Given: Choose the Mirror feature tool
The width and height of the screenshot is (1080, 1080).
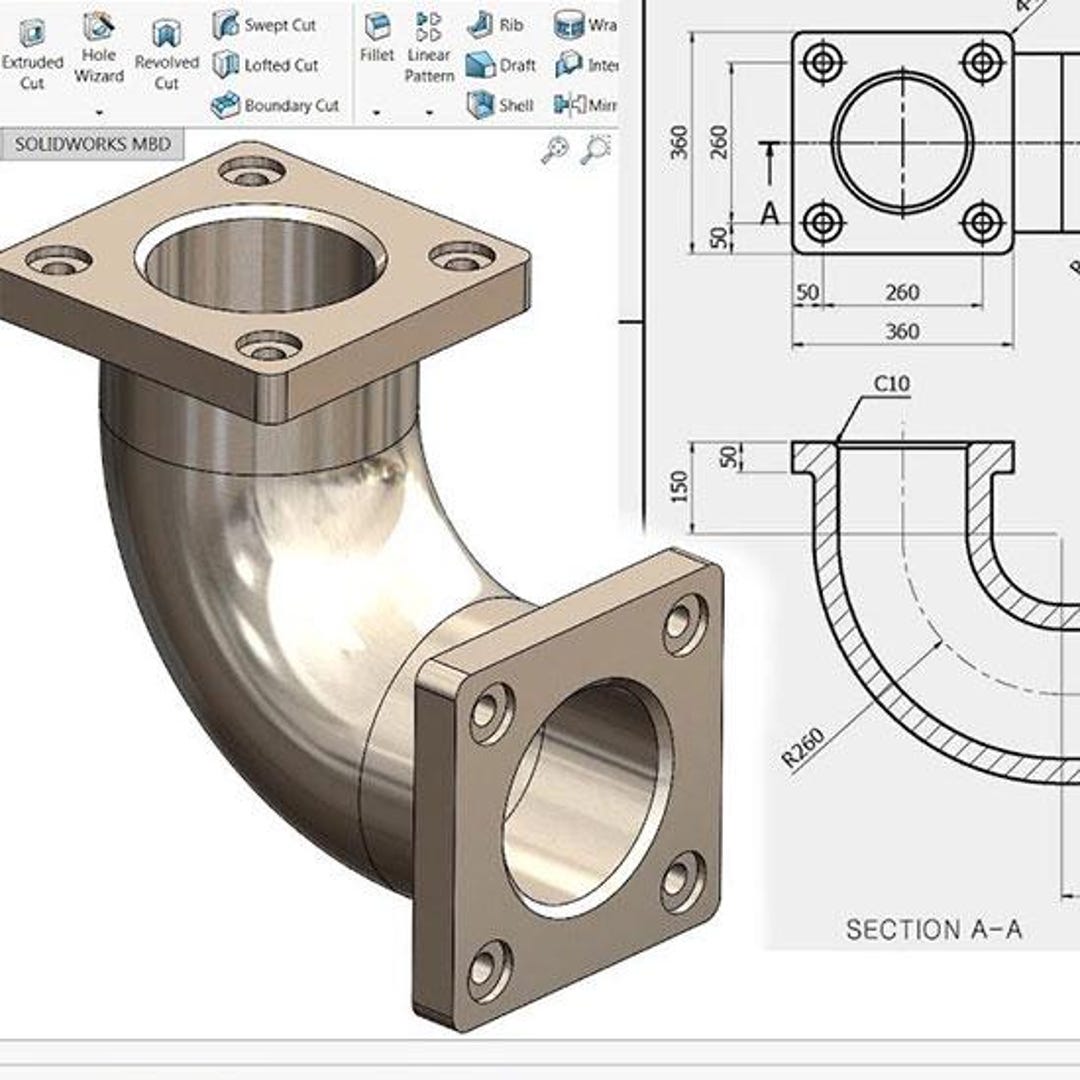Looking at the screenshot, I should 585,105.
